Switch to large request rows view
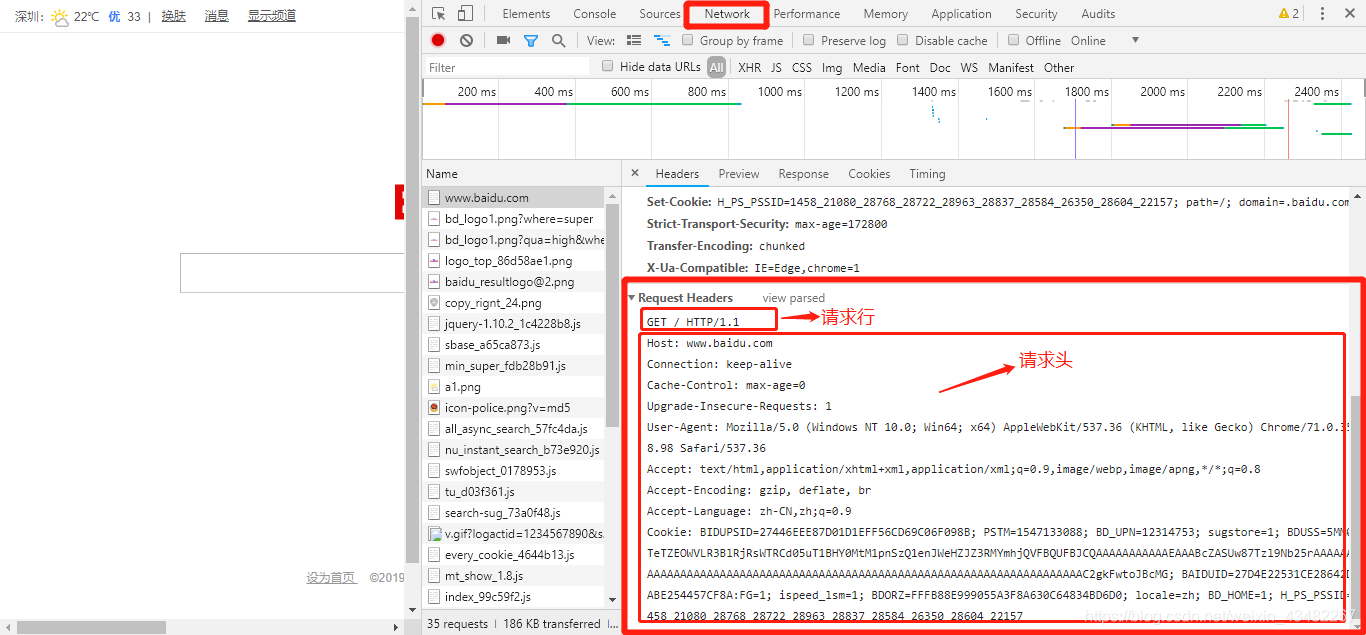 633,41
